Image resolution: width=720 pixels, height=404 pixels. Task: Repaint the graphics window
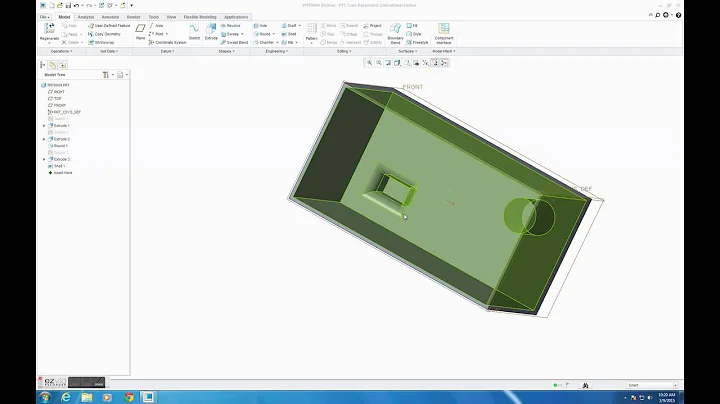click(x=388, y=63)
